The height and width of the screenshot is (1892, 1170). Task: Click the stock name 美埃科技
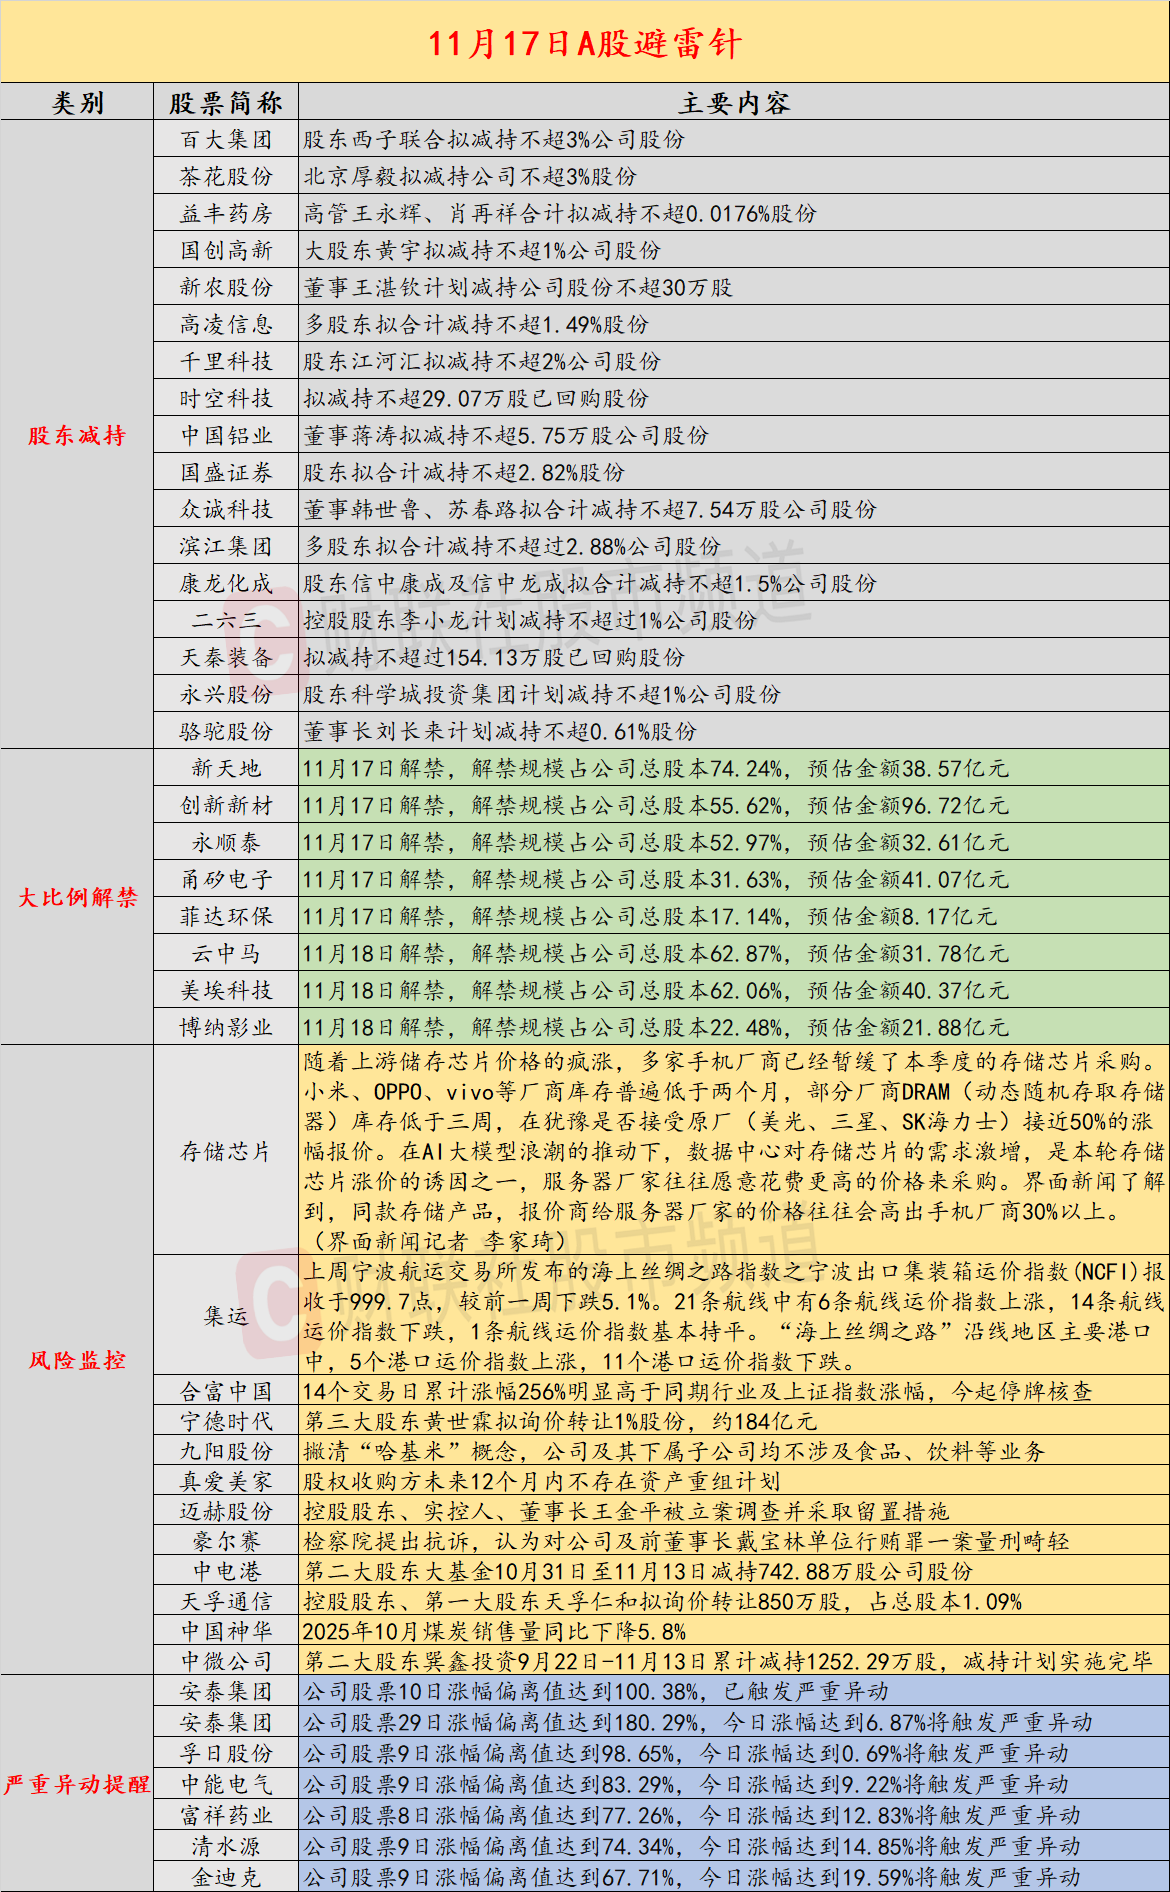[226, 991]
